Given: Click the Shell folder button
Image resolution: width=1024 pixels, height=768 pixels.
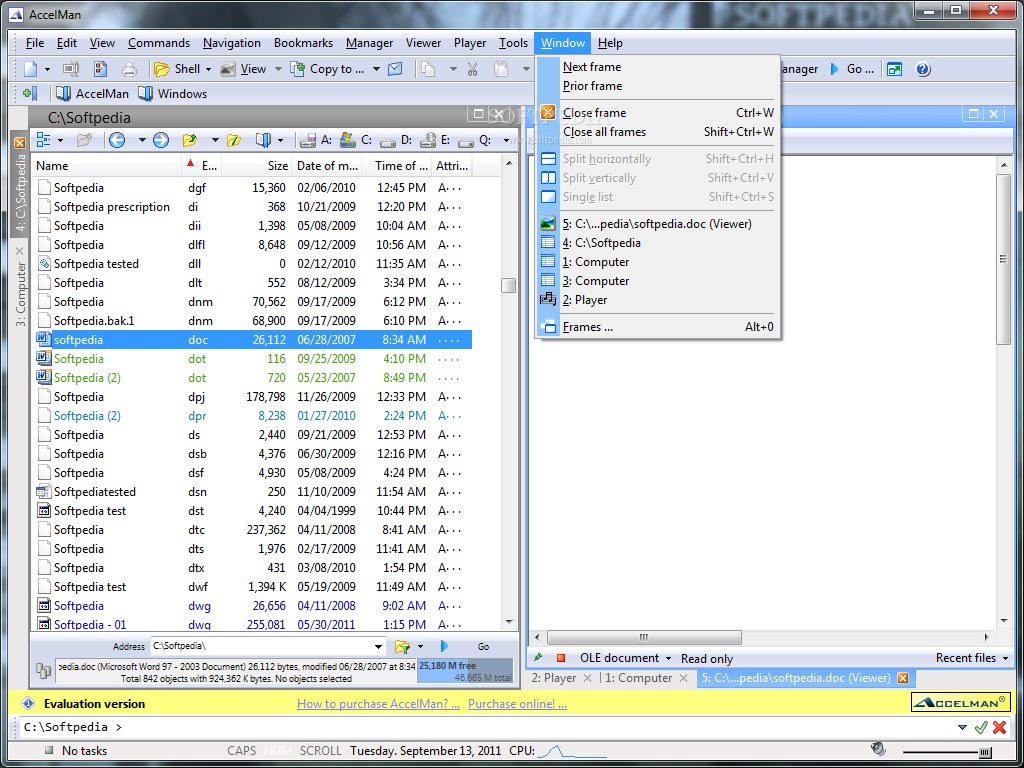Looking at the screenshot, I should pos(177,69).
